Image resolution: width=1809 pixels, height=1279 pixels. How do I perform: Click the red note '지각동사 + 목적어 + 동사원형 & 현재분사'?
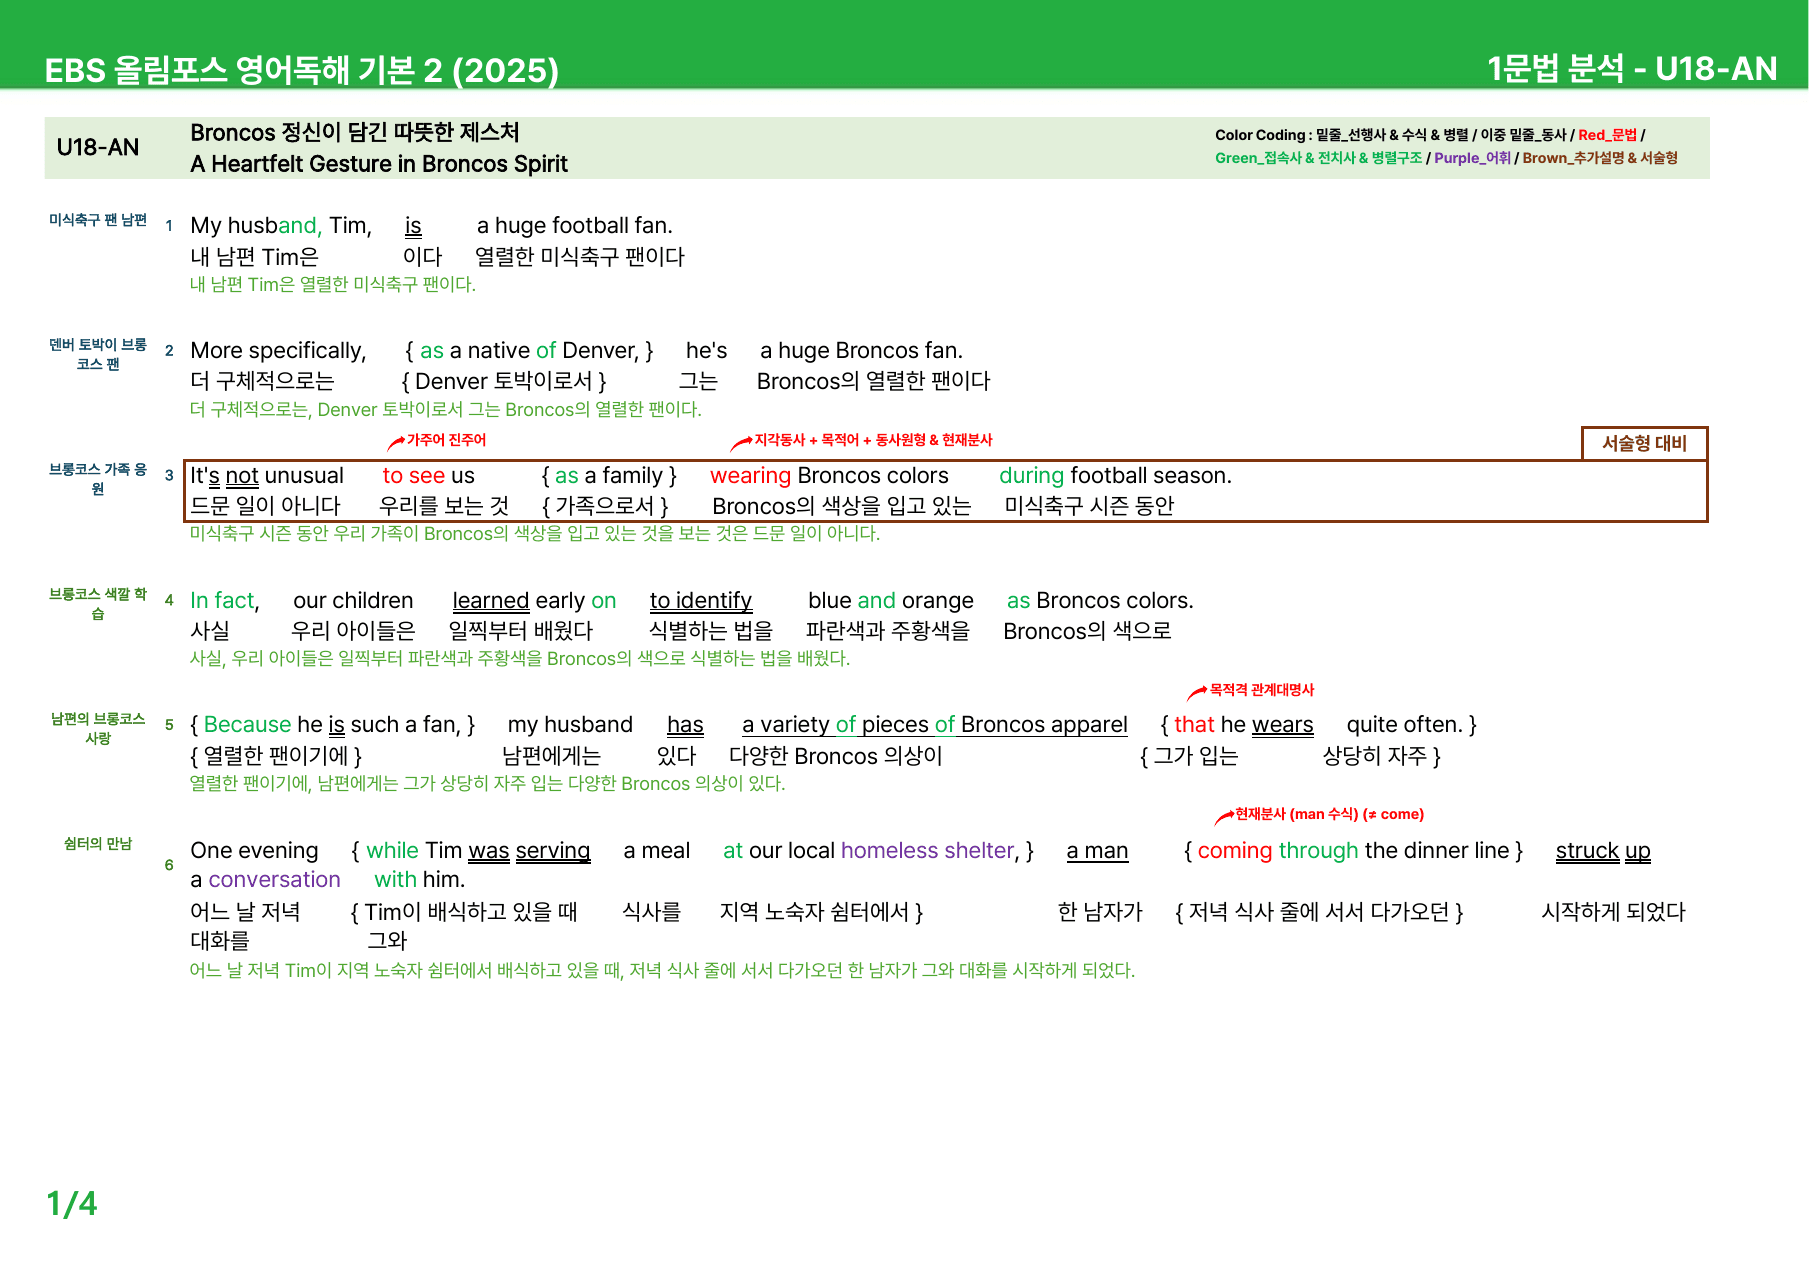pos(873,440)
